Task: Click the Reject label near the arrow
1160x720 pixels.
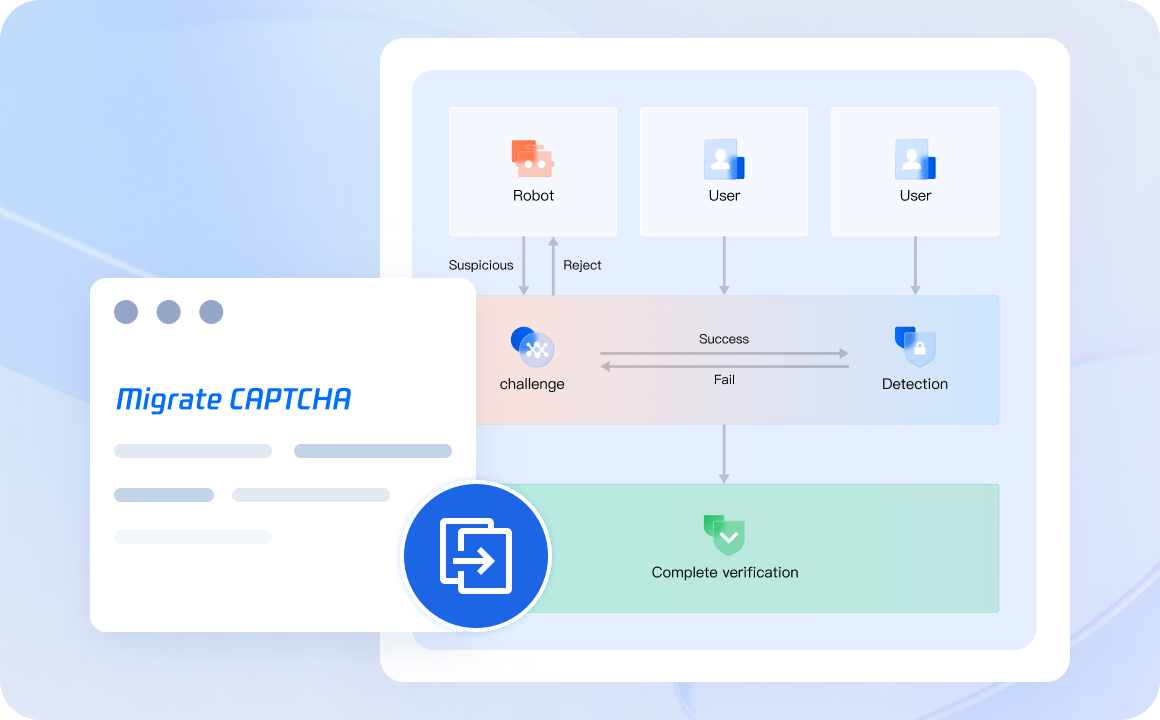Action: pyautogui.click(x=583, y=265)
